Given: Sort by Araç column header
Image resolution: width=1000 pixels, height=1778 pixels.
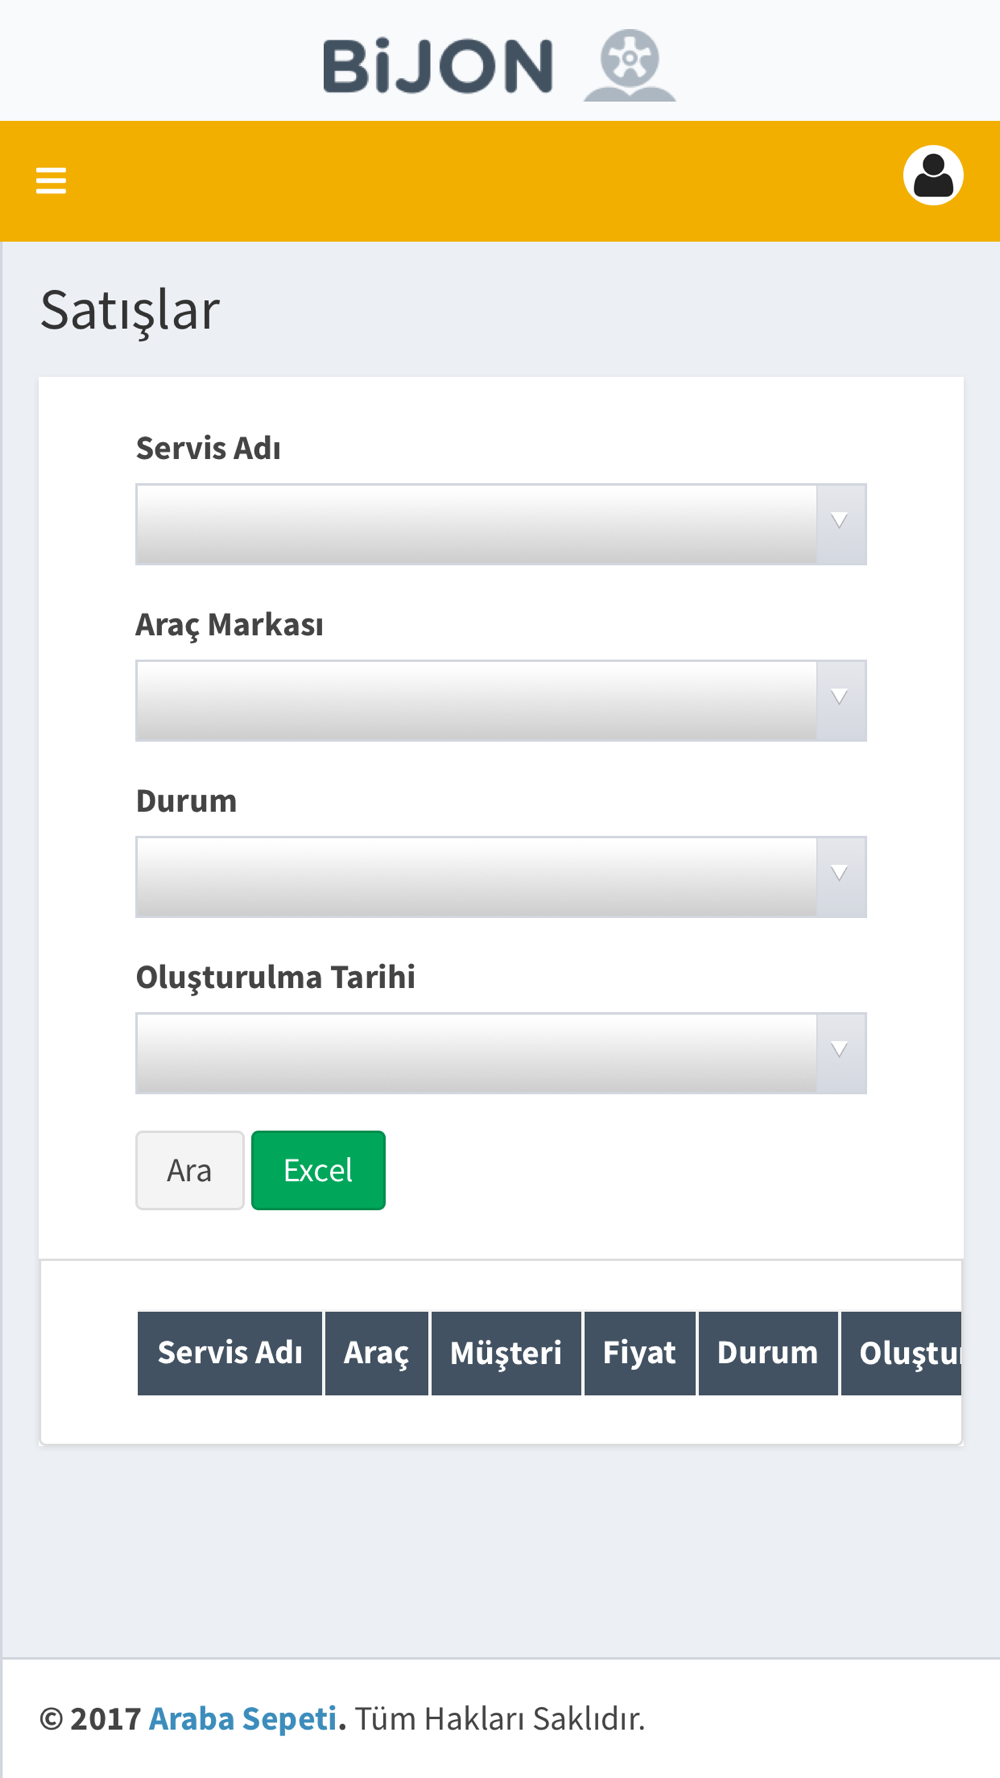Looking at the screenshot, I should coord(377,1353).
